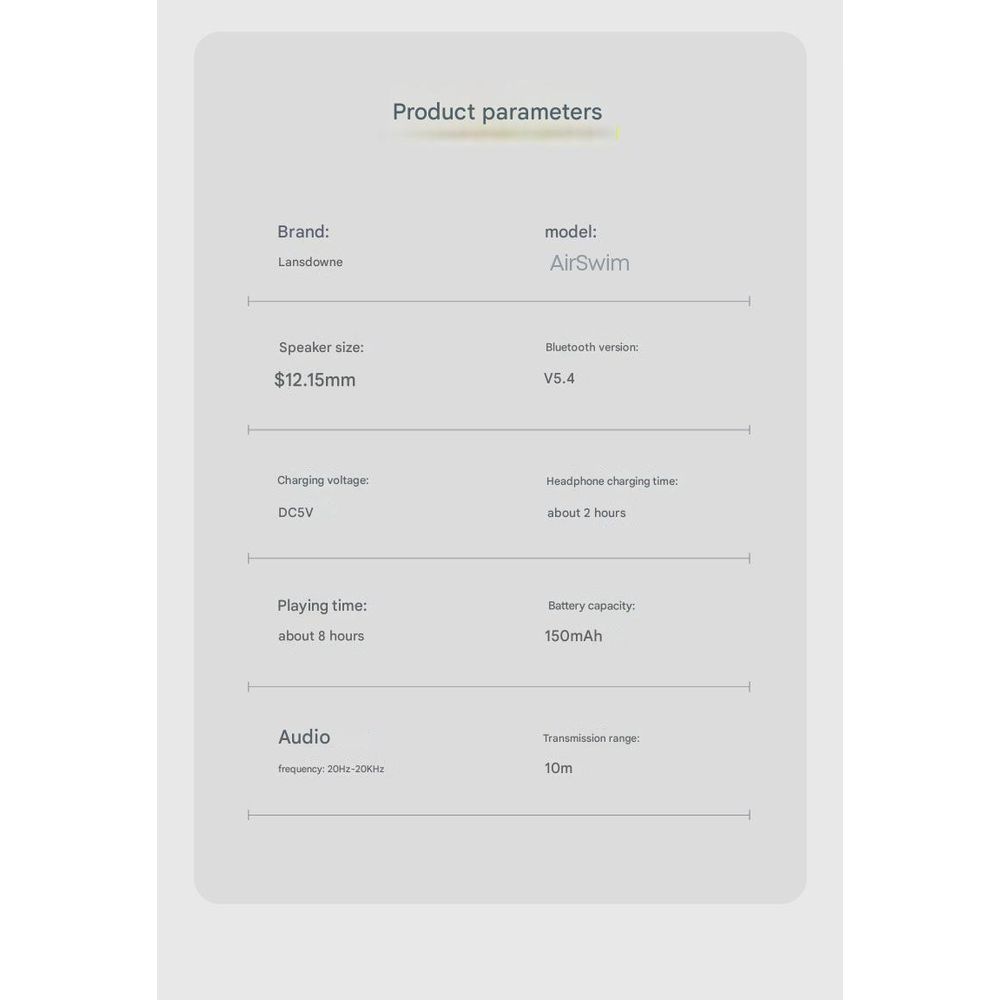Select the frequency 20Hz-20KHz text
The height and width of the screenshot is (1000, 1000).
(331, 769)
